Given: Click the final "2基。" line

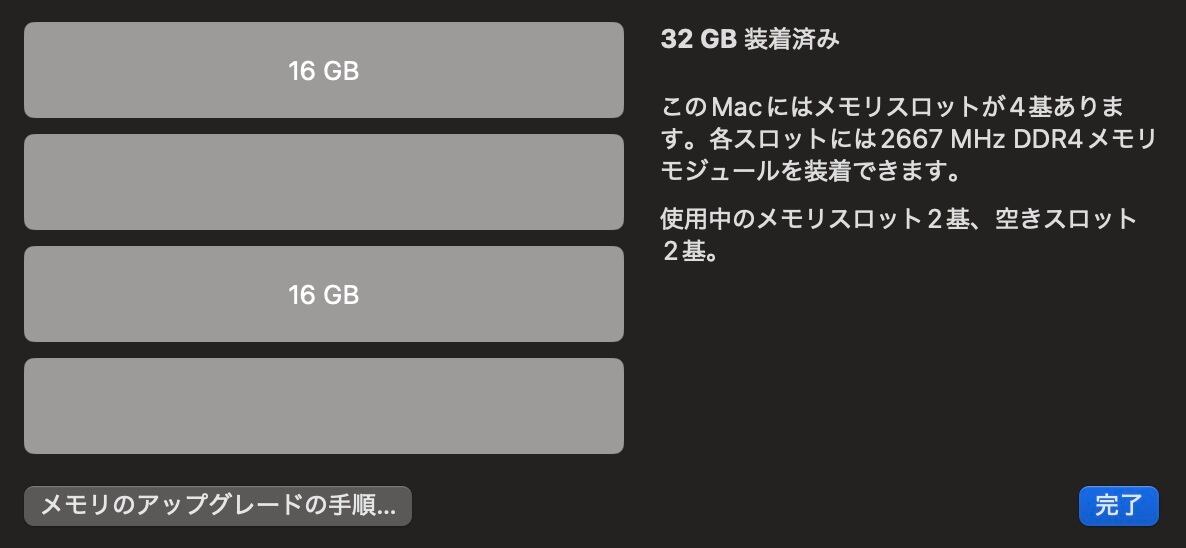Looking at the screenshot, I should [x=690, y=251].
